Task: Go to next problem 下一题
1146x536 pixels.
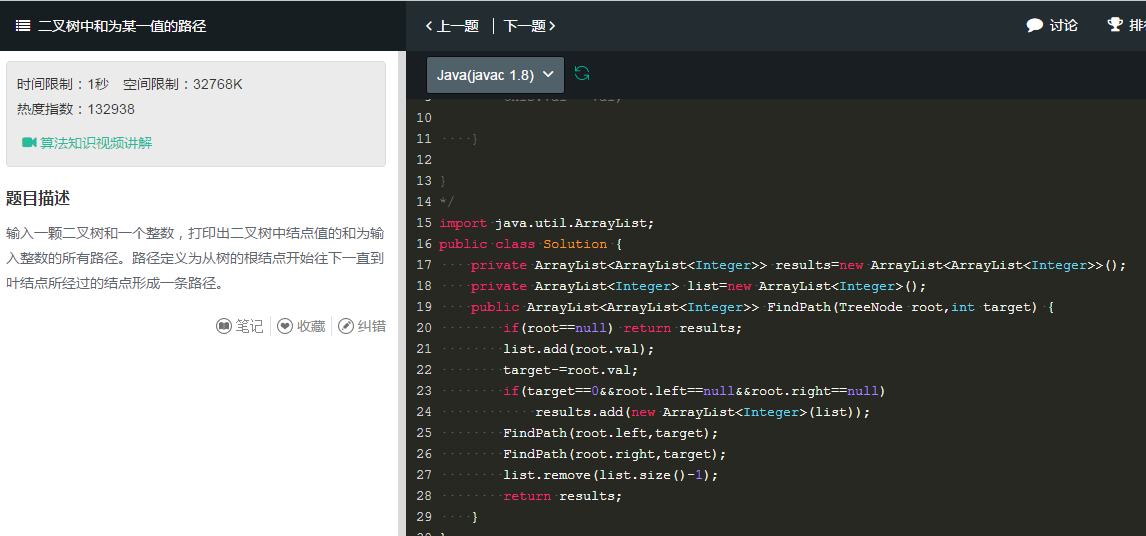Action: [530, 26]
